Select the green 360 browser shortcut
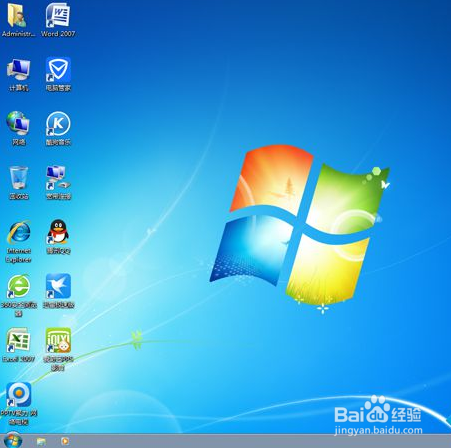The height and width of the screenshot is (448, 451). (19, 286)
